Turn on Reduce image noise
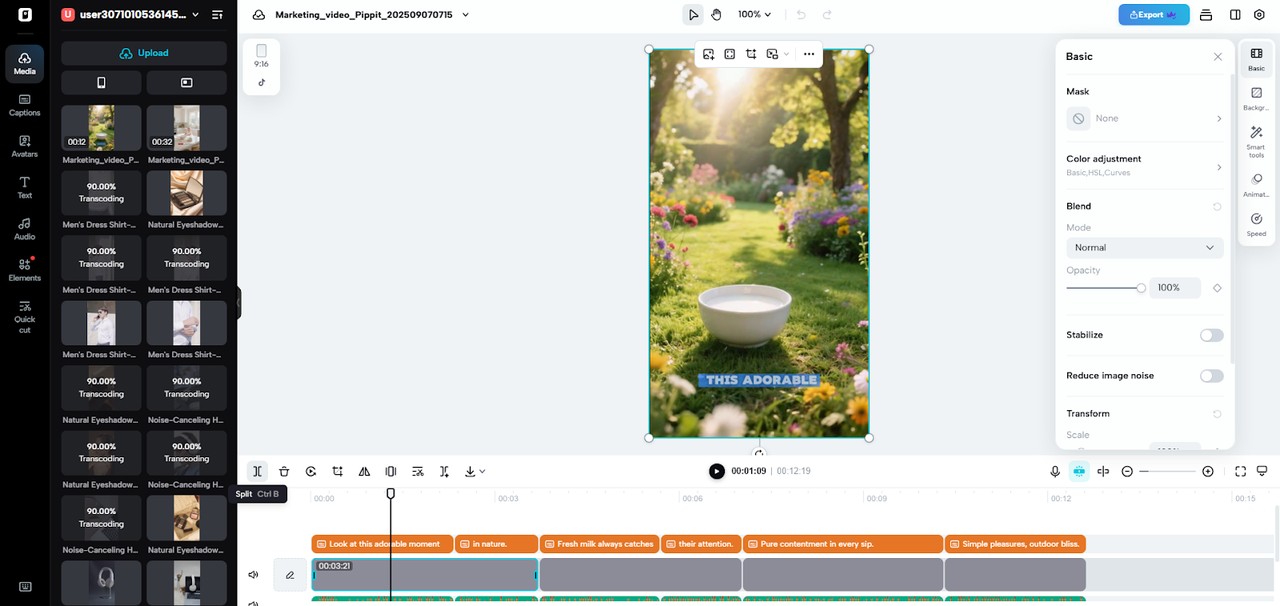The width and height of the screenshot is (1280, 606). coord(1211,376)
